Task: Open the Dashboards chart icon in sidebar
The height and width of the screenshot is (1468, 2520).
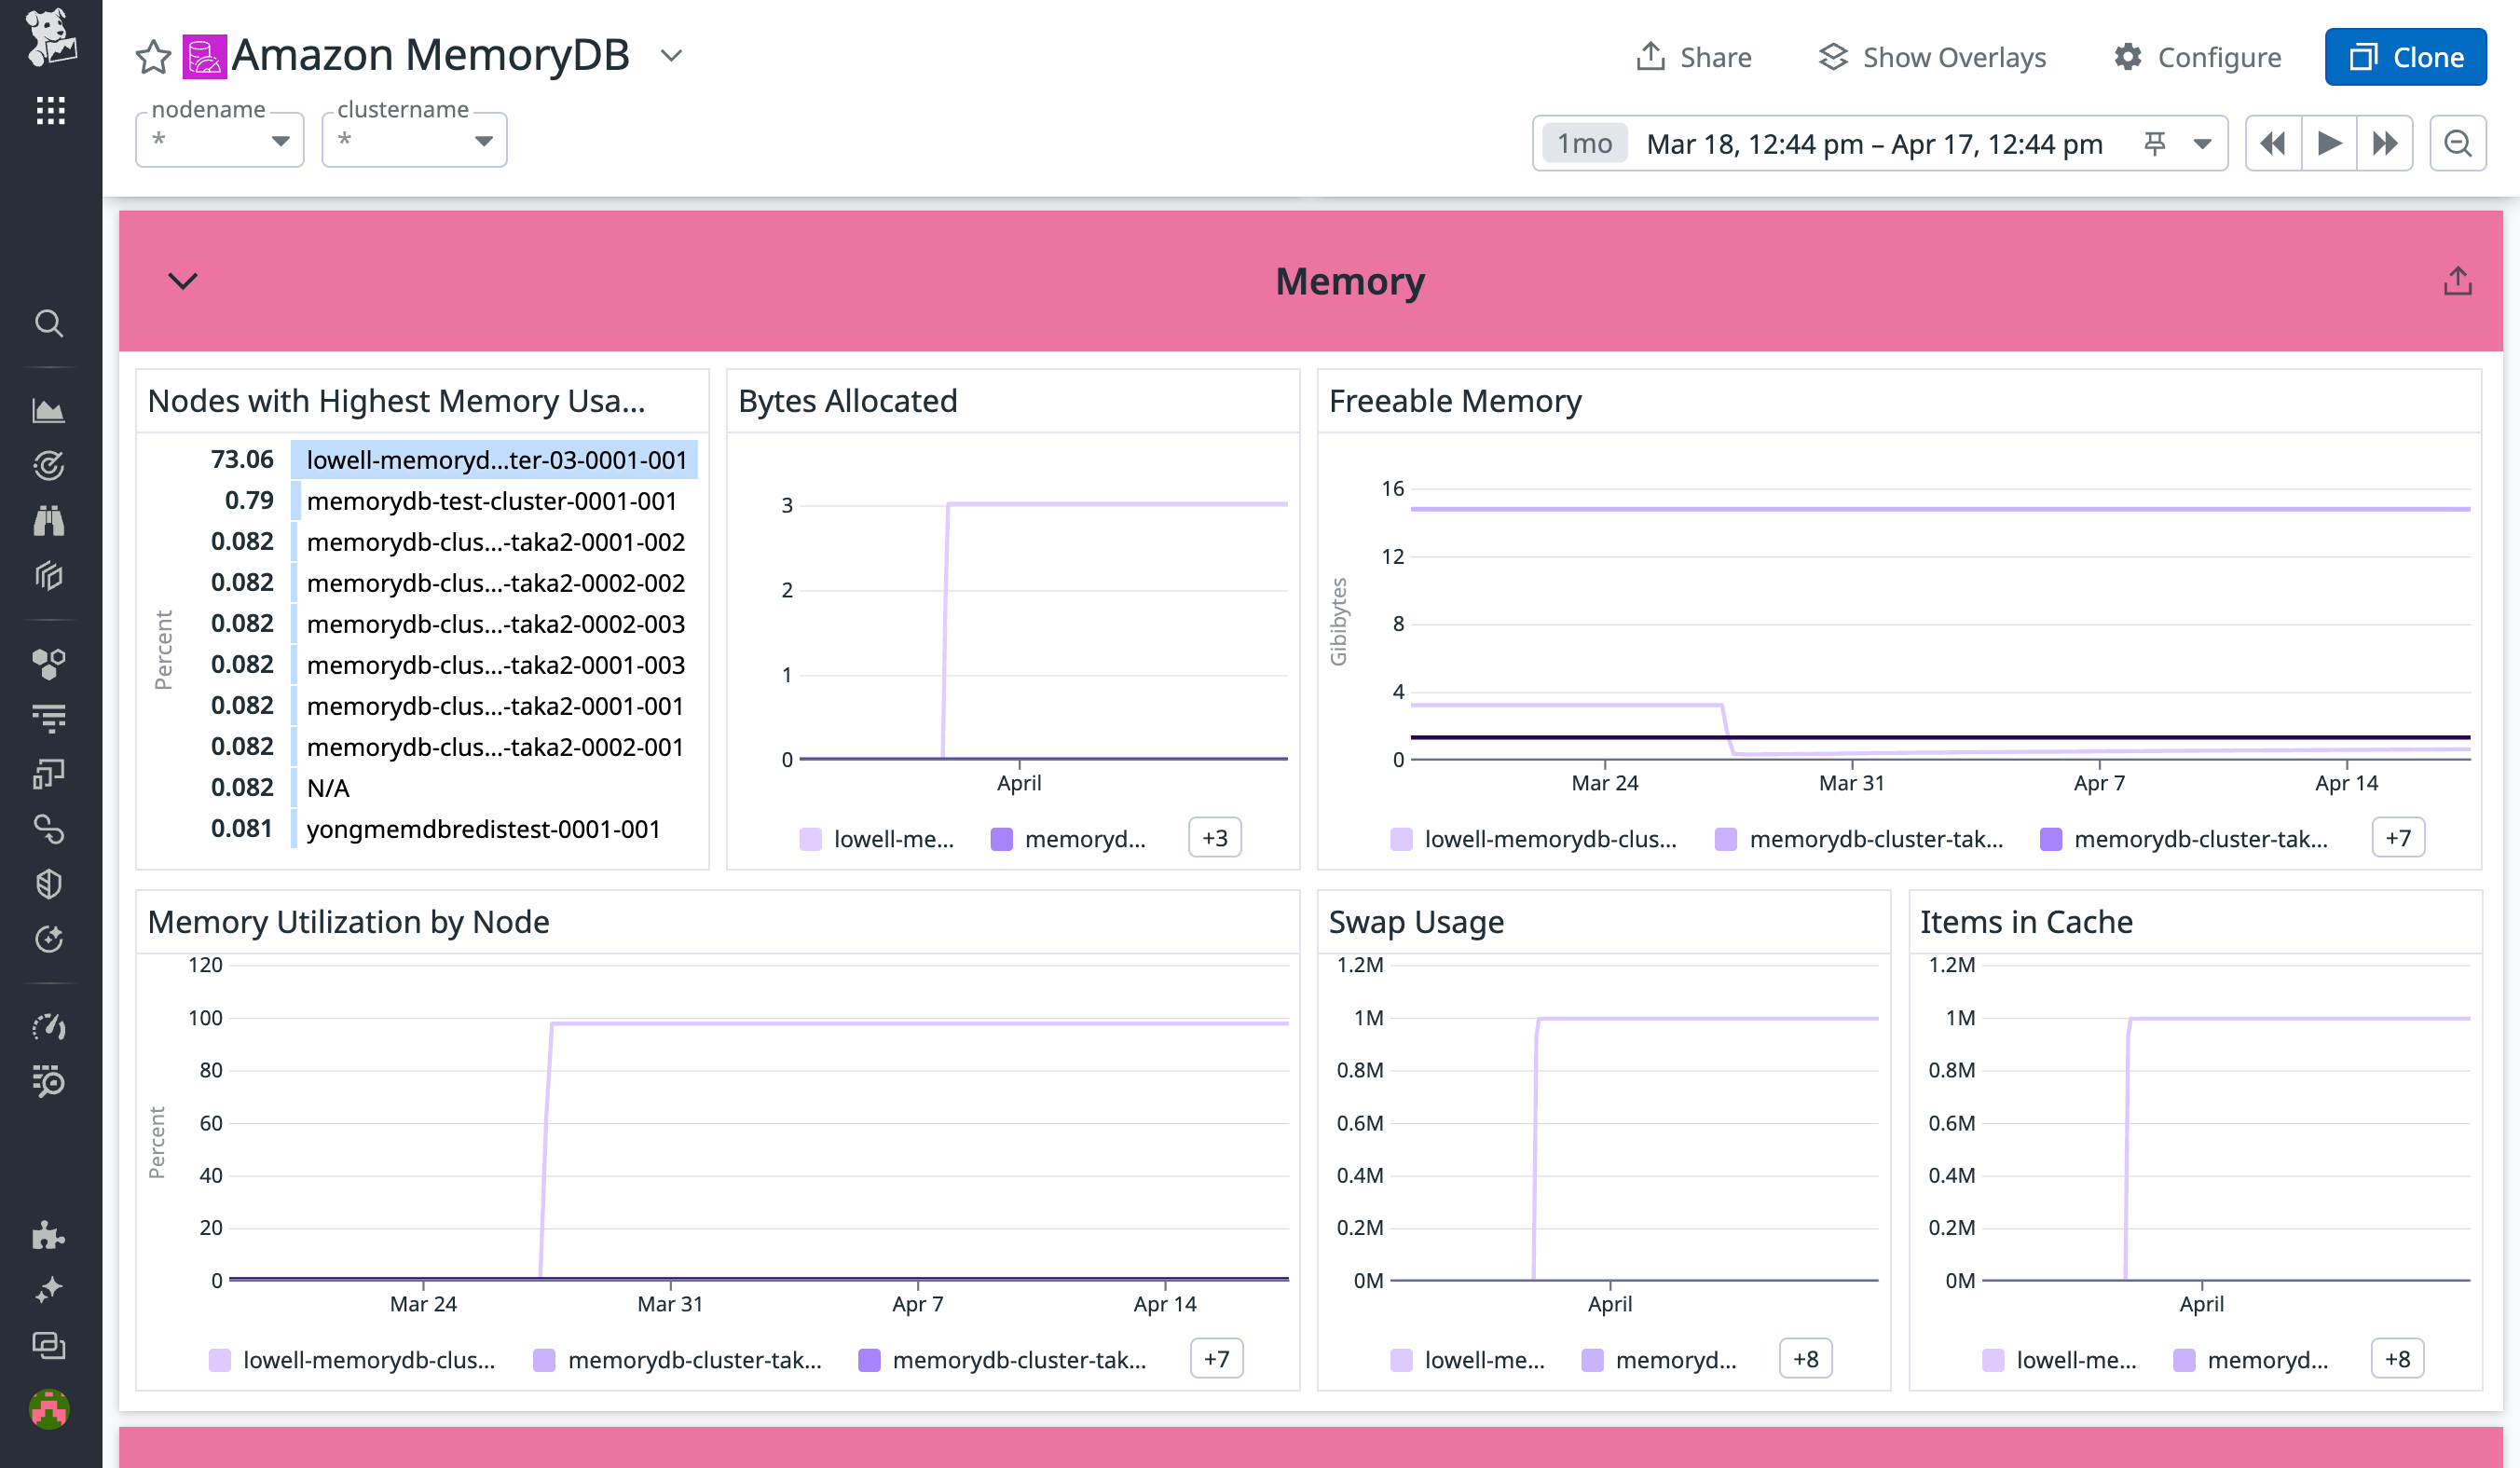Action: [49, 410]
